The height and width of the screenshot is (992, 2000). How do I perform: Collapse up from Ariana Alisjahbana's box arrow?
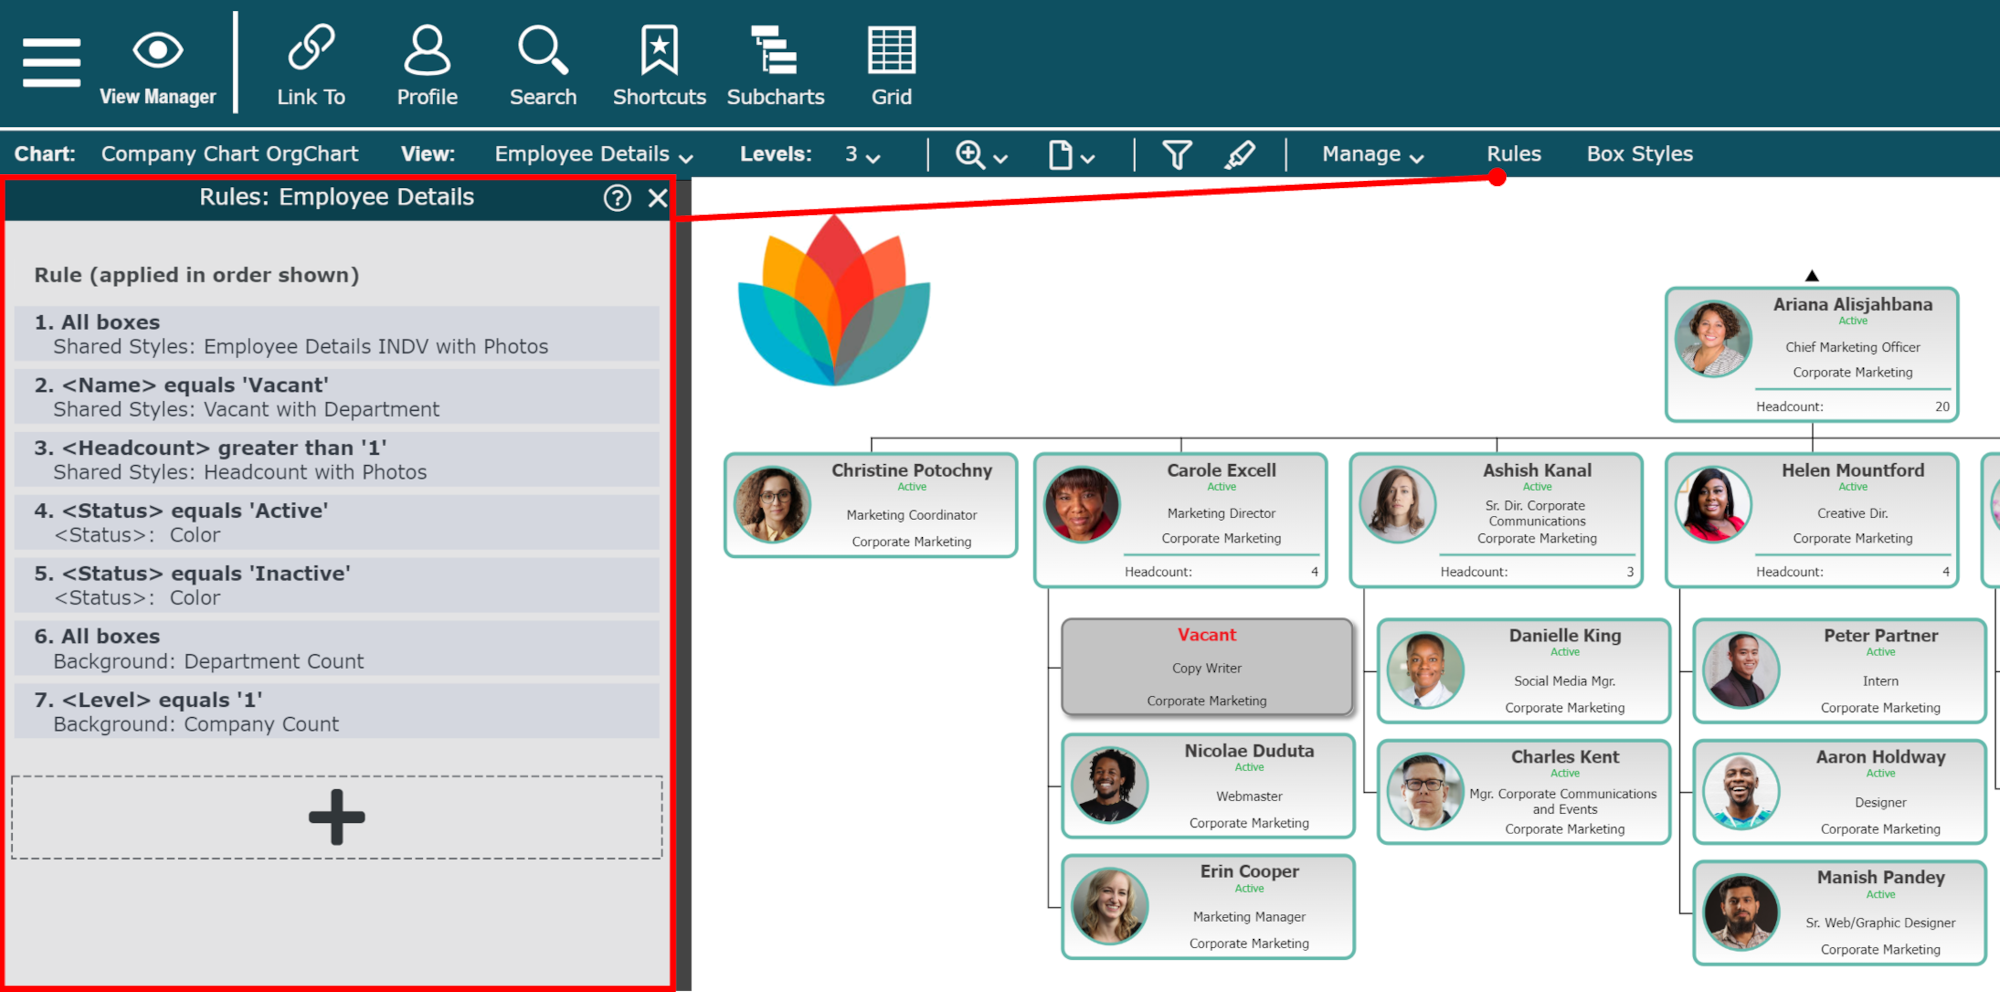point(1812,276)
